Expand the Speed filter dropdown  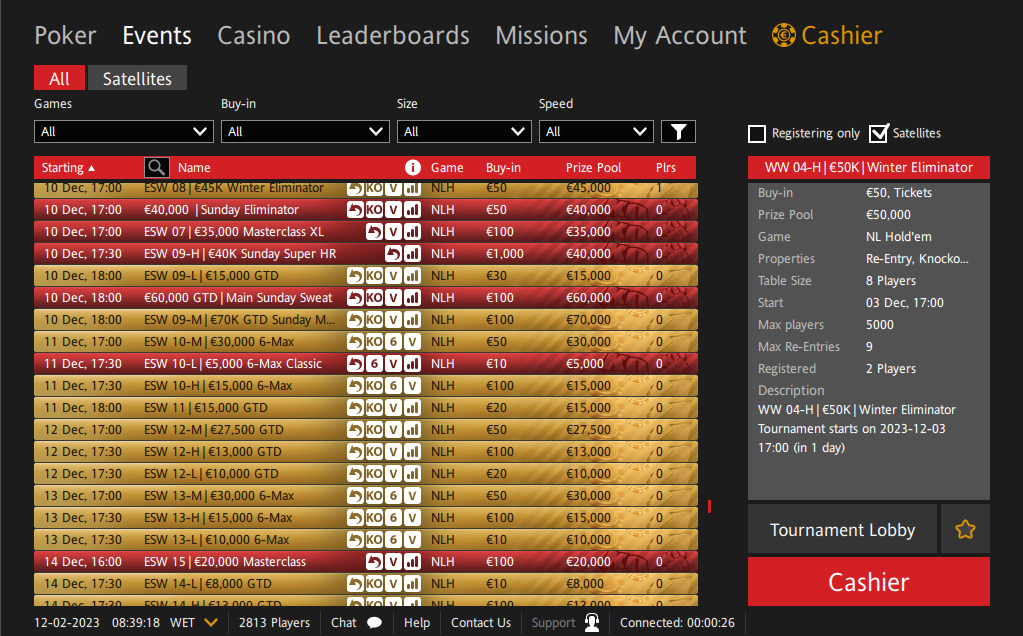(x=596, y=131)
